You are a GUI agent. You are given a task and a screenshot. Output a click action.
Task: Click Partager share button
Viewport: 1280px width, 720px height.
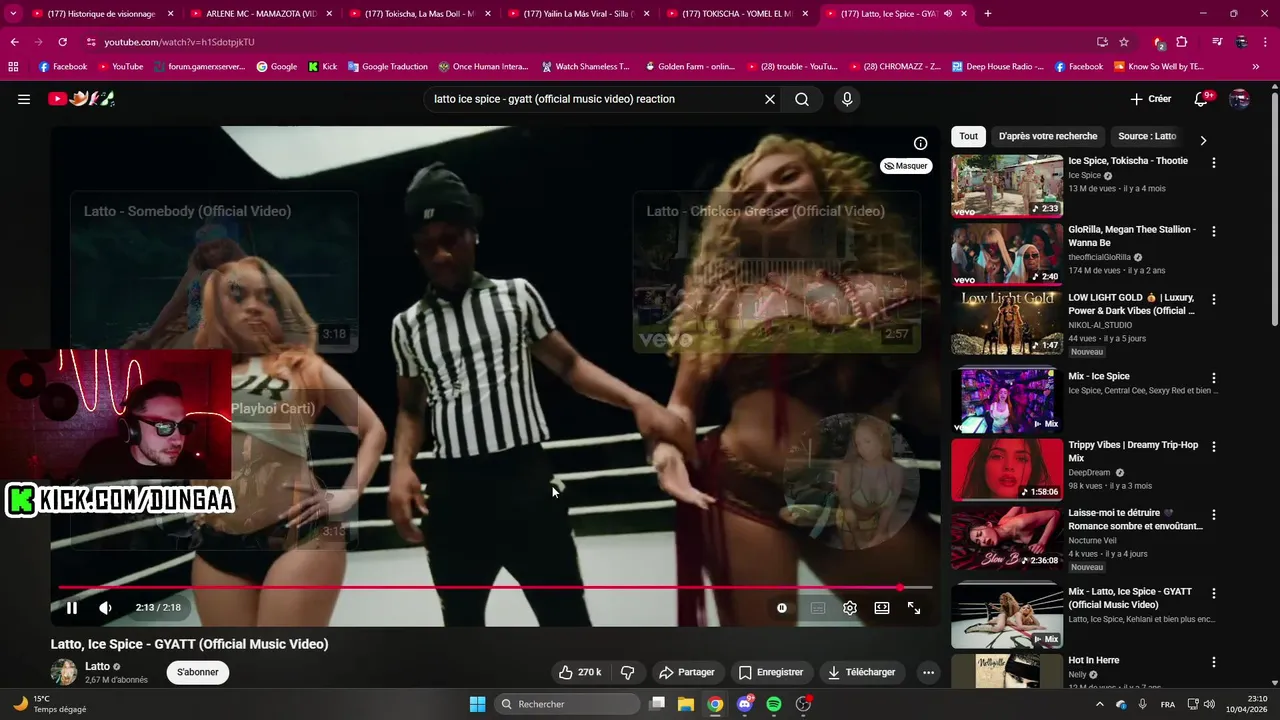687,672
